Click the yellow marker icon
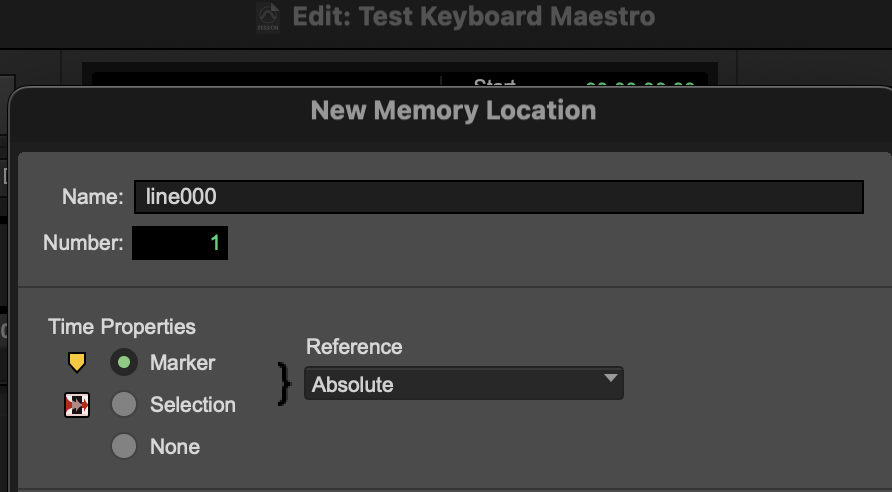 pyautogui.click(x=77, y=362)
